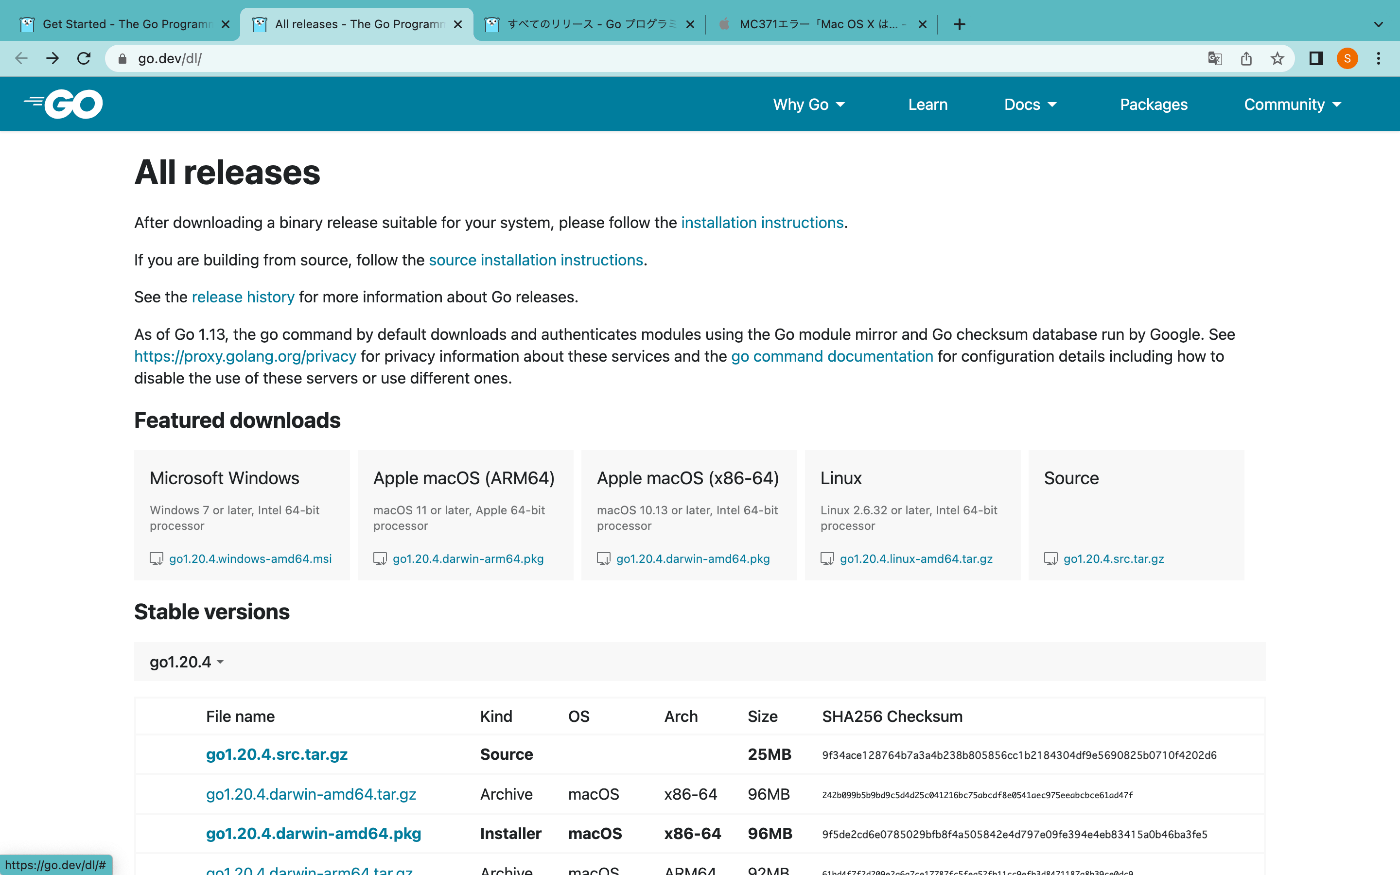Open the source installation instructions link
This screenshot has width=1400, height=875.
(x=536, y=260)
